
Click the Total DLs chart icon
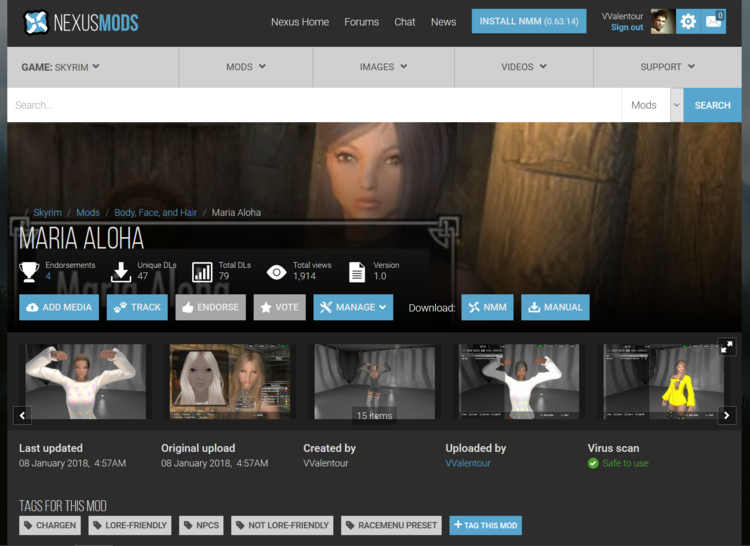coord(202,272)
